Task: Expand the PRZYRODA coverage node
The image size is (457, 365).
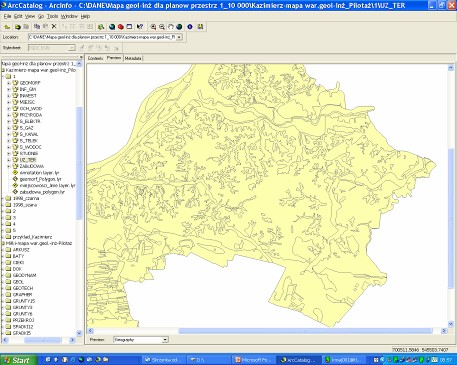Action: pyautogui.click(x=9, y=115)
